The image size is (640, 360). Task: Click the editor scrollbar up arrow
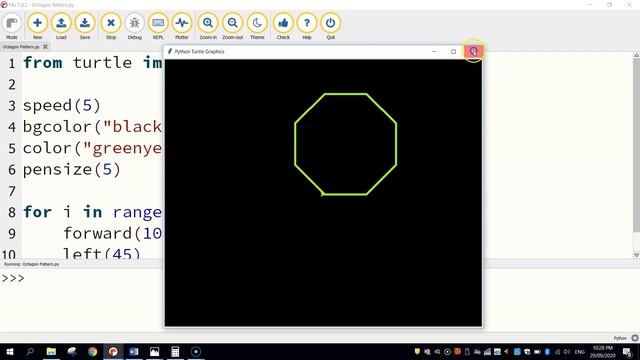[636, 55]
